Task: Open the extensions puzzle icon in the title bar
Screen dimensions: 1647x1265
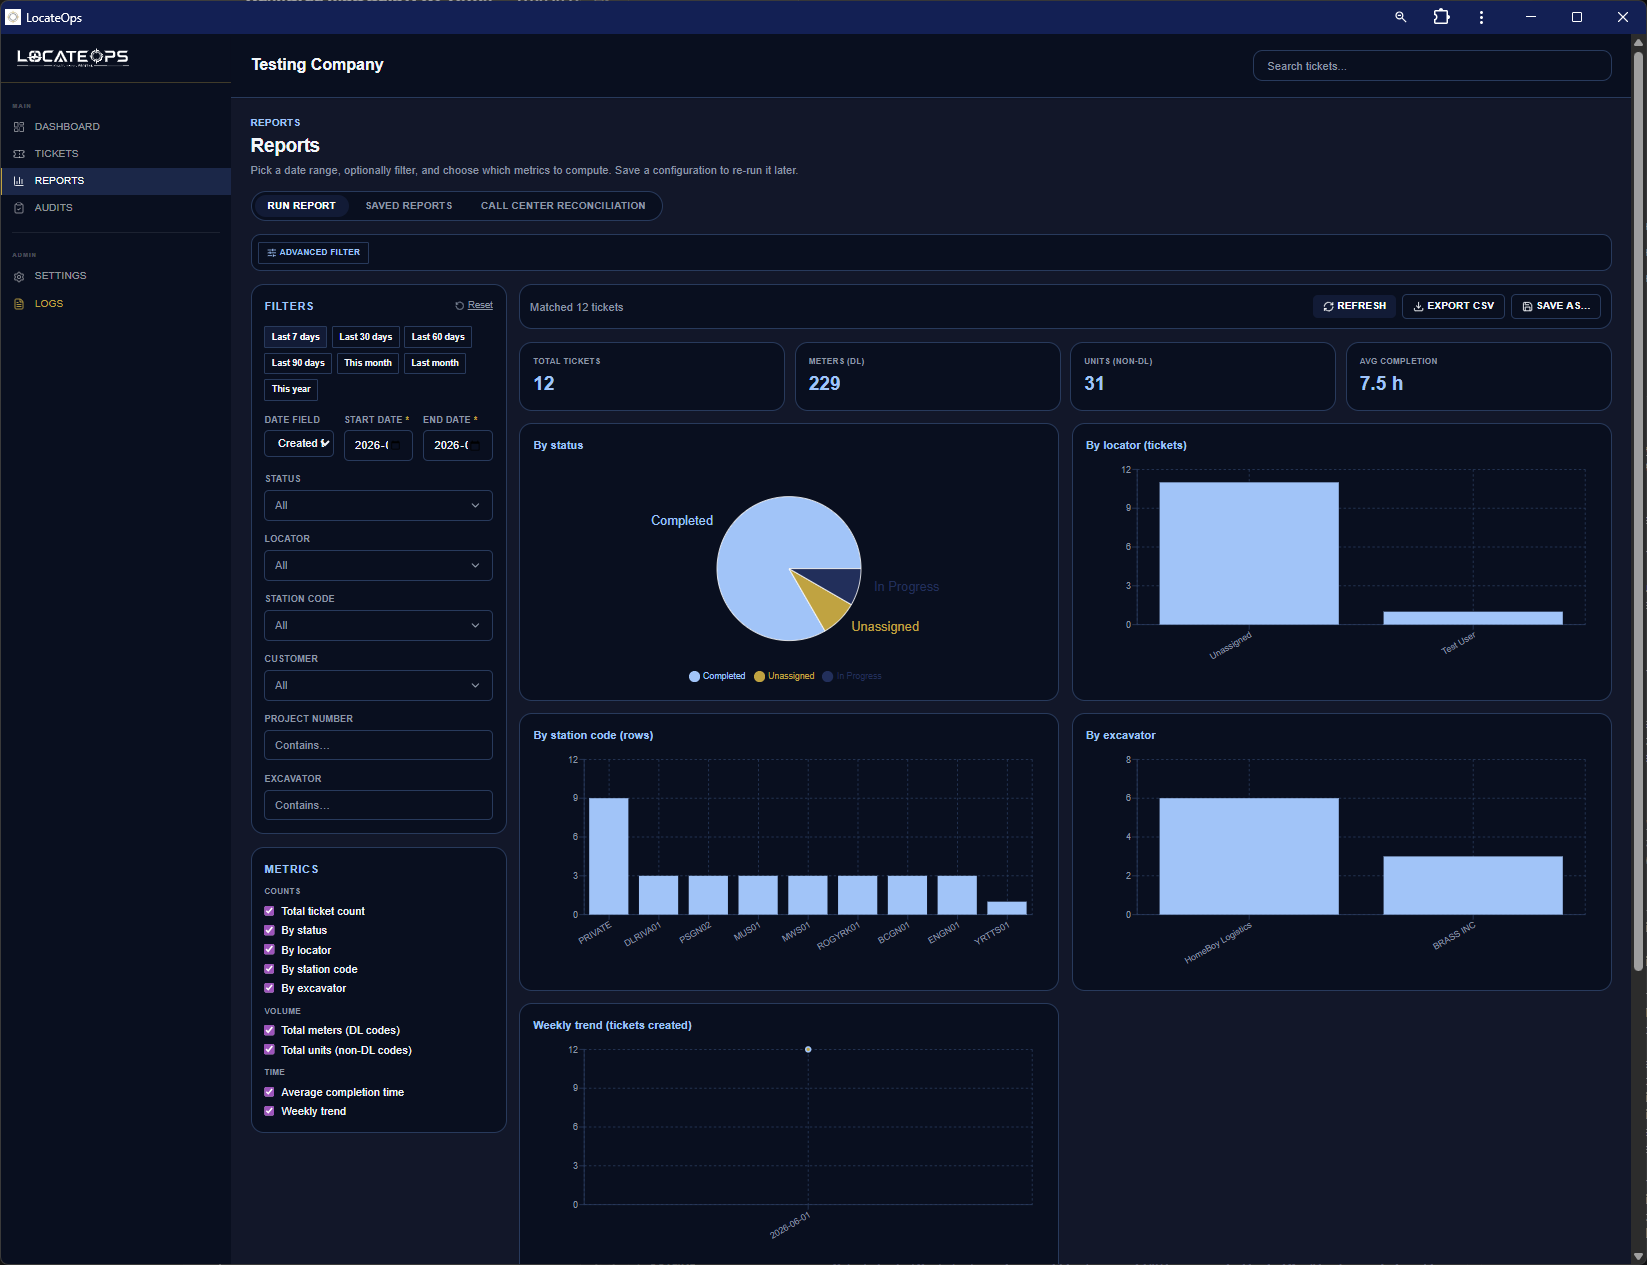Action: pos(1441,17)
